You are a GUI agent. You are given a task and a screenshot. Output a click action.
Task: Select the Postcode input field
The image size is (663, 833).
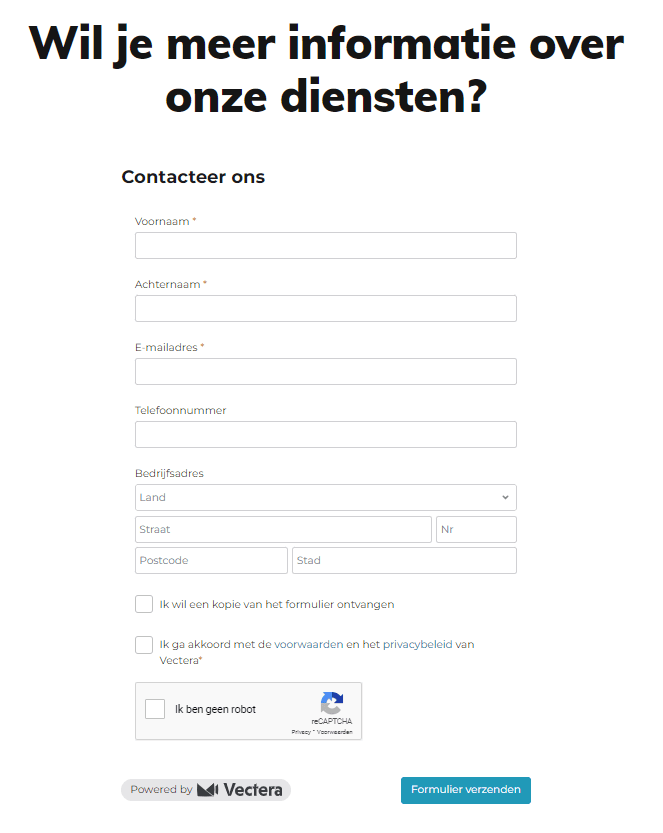coord(211,560)
